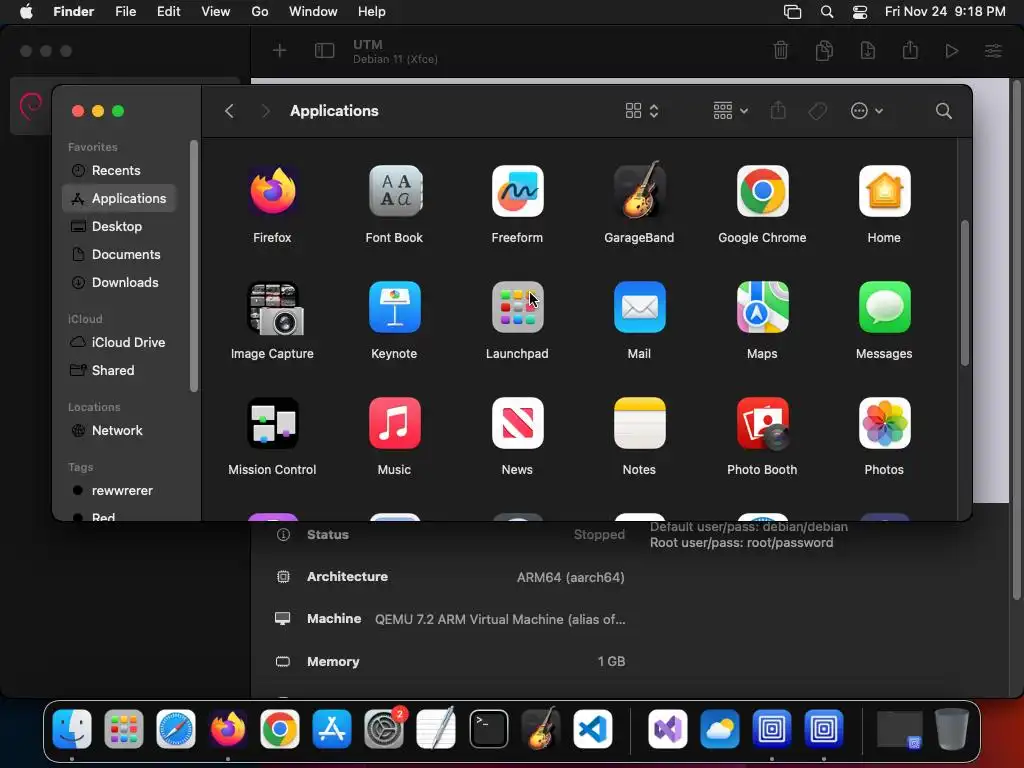Viewport: 1024px width, 768px height.
Task: Click Spotlight search in menu bar
Action: coord(827,12)
